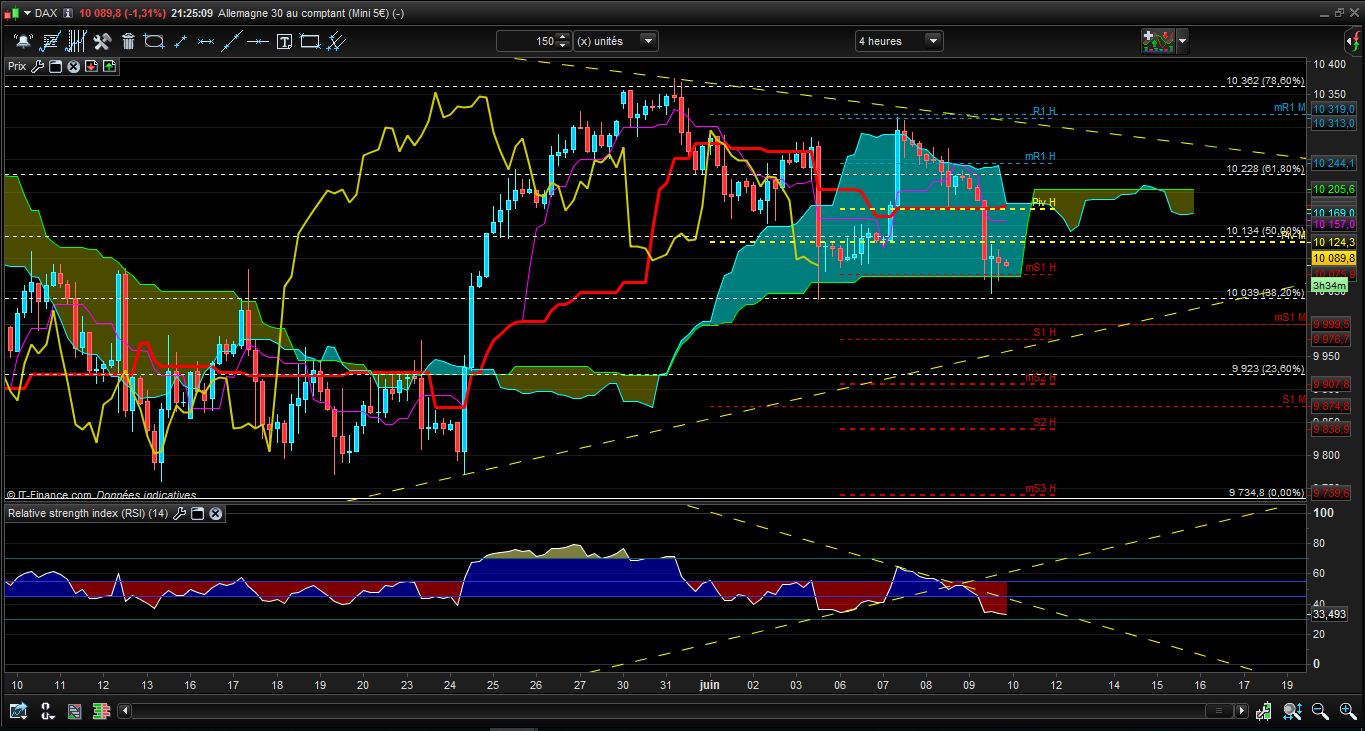
Task: Click the 10 244,1 price tag
Action: (x=1333, y=164)
